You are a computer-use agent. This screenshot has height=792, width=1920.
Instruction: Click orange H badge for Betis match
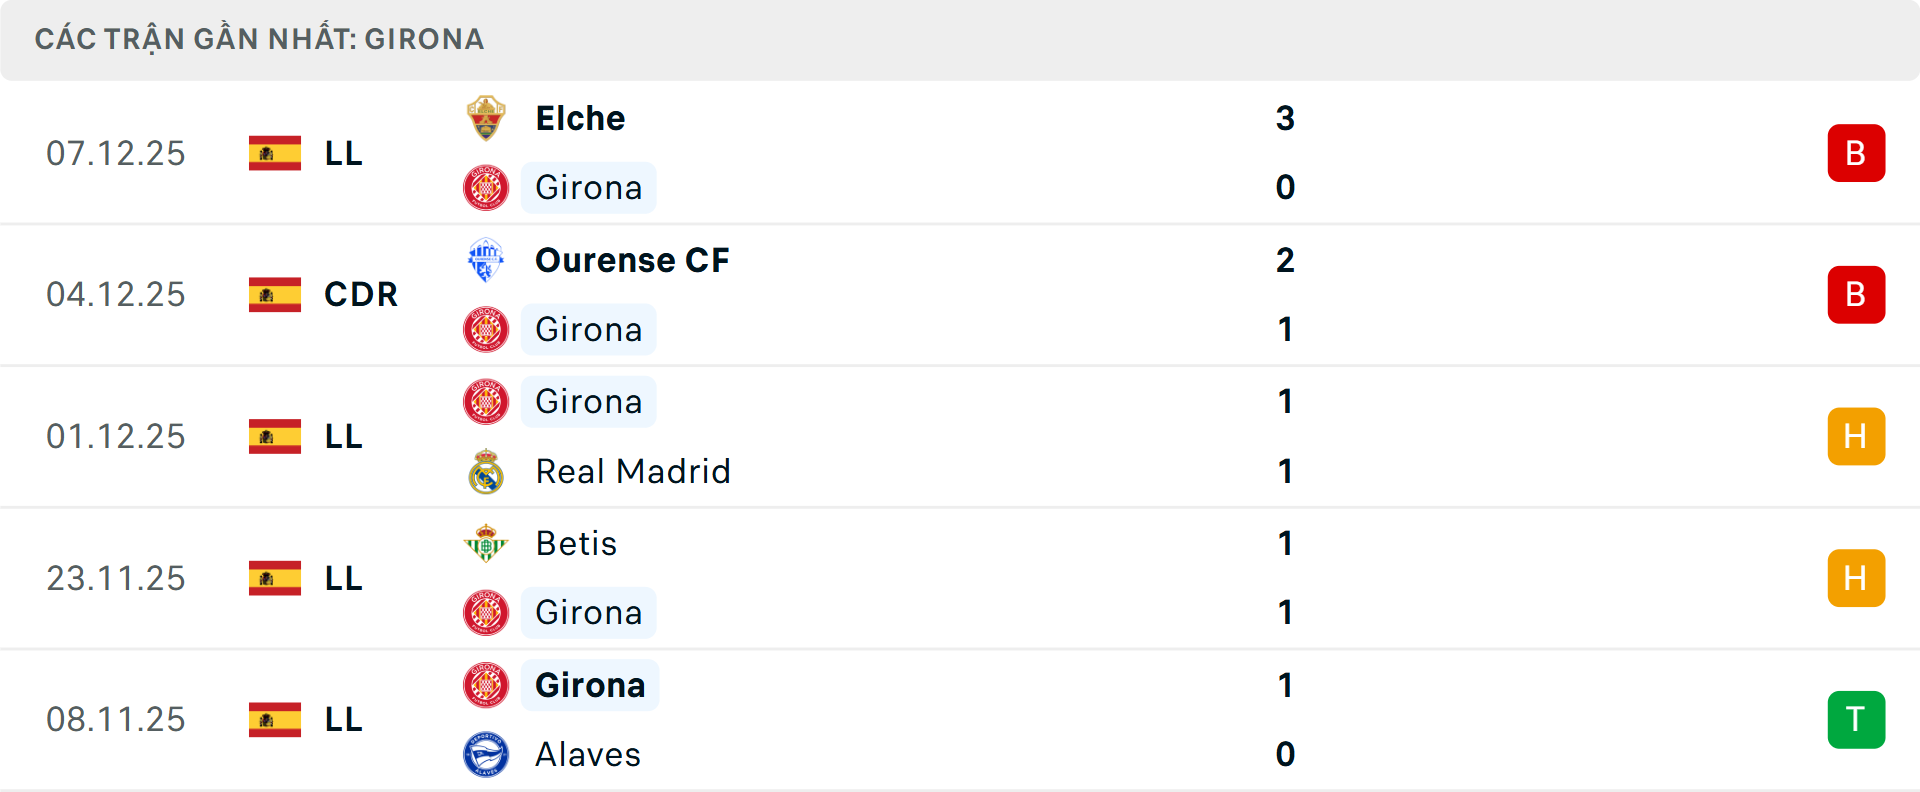[1856, 578]
